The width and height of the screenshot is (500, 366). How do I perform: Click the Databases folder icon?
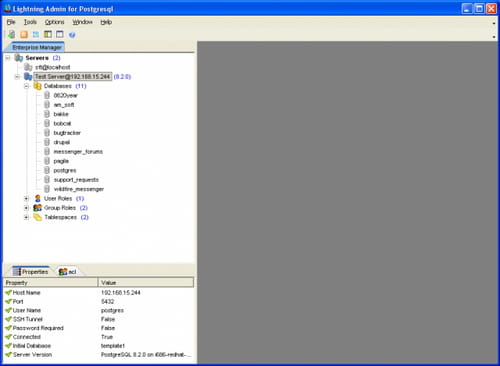tap(38, 86)
